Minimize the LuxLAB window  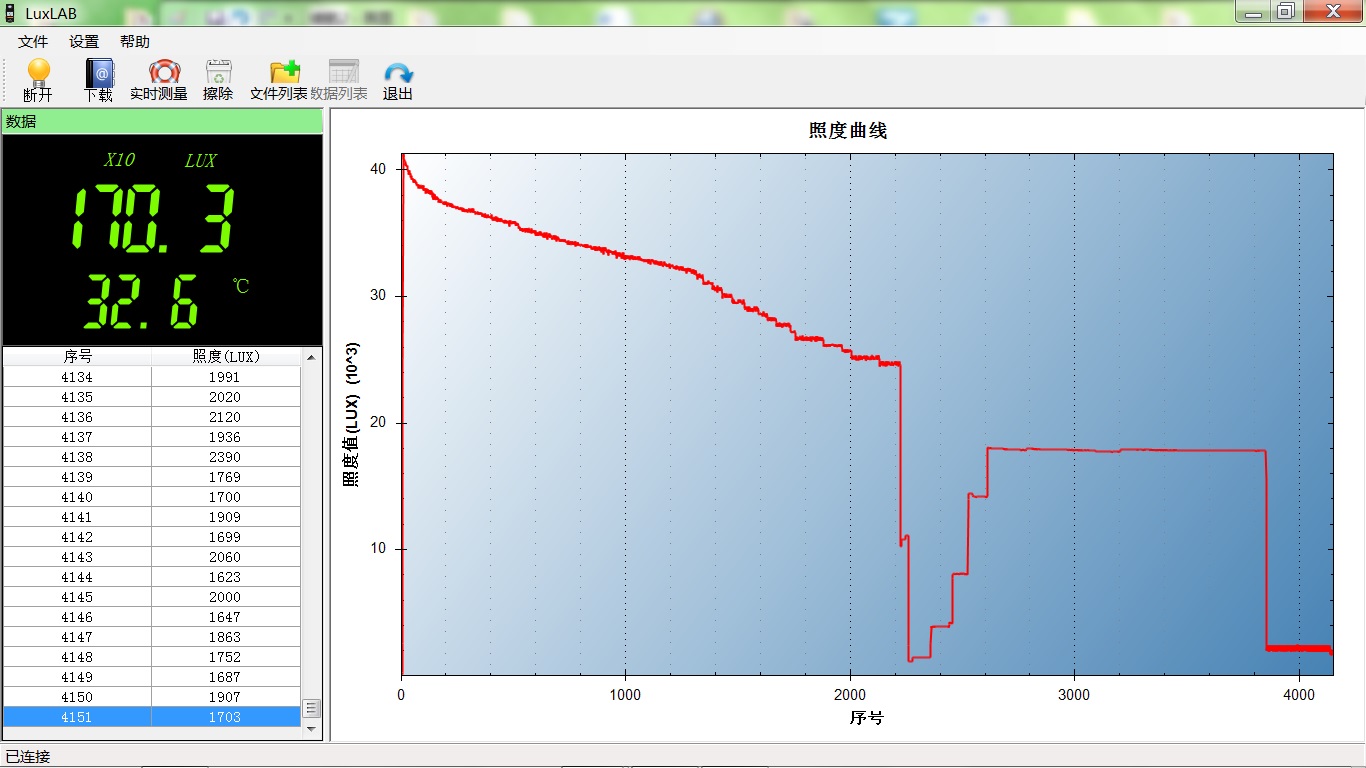1254,11
